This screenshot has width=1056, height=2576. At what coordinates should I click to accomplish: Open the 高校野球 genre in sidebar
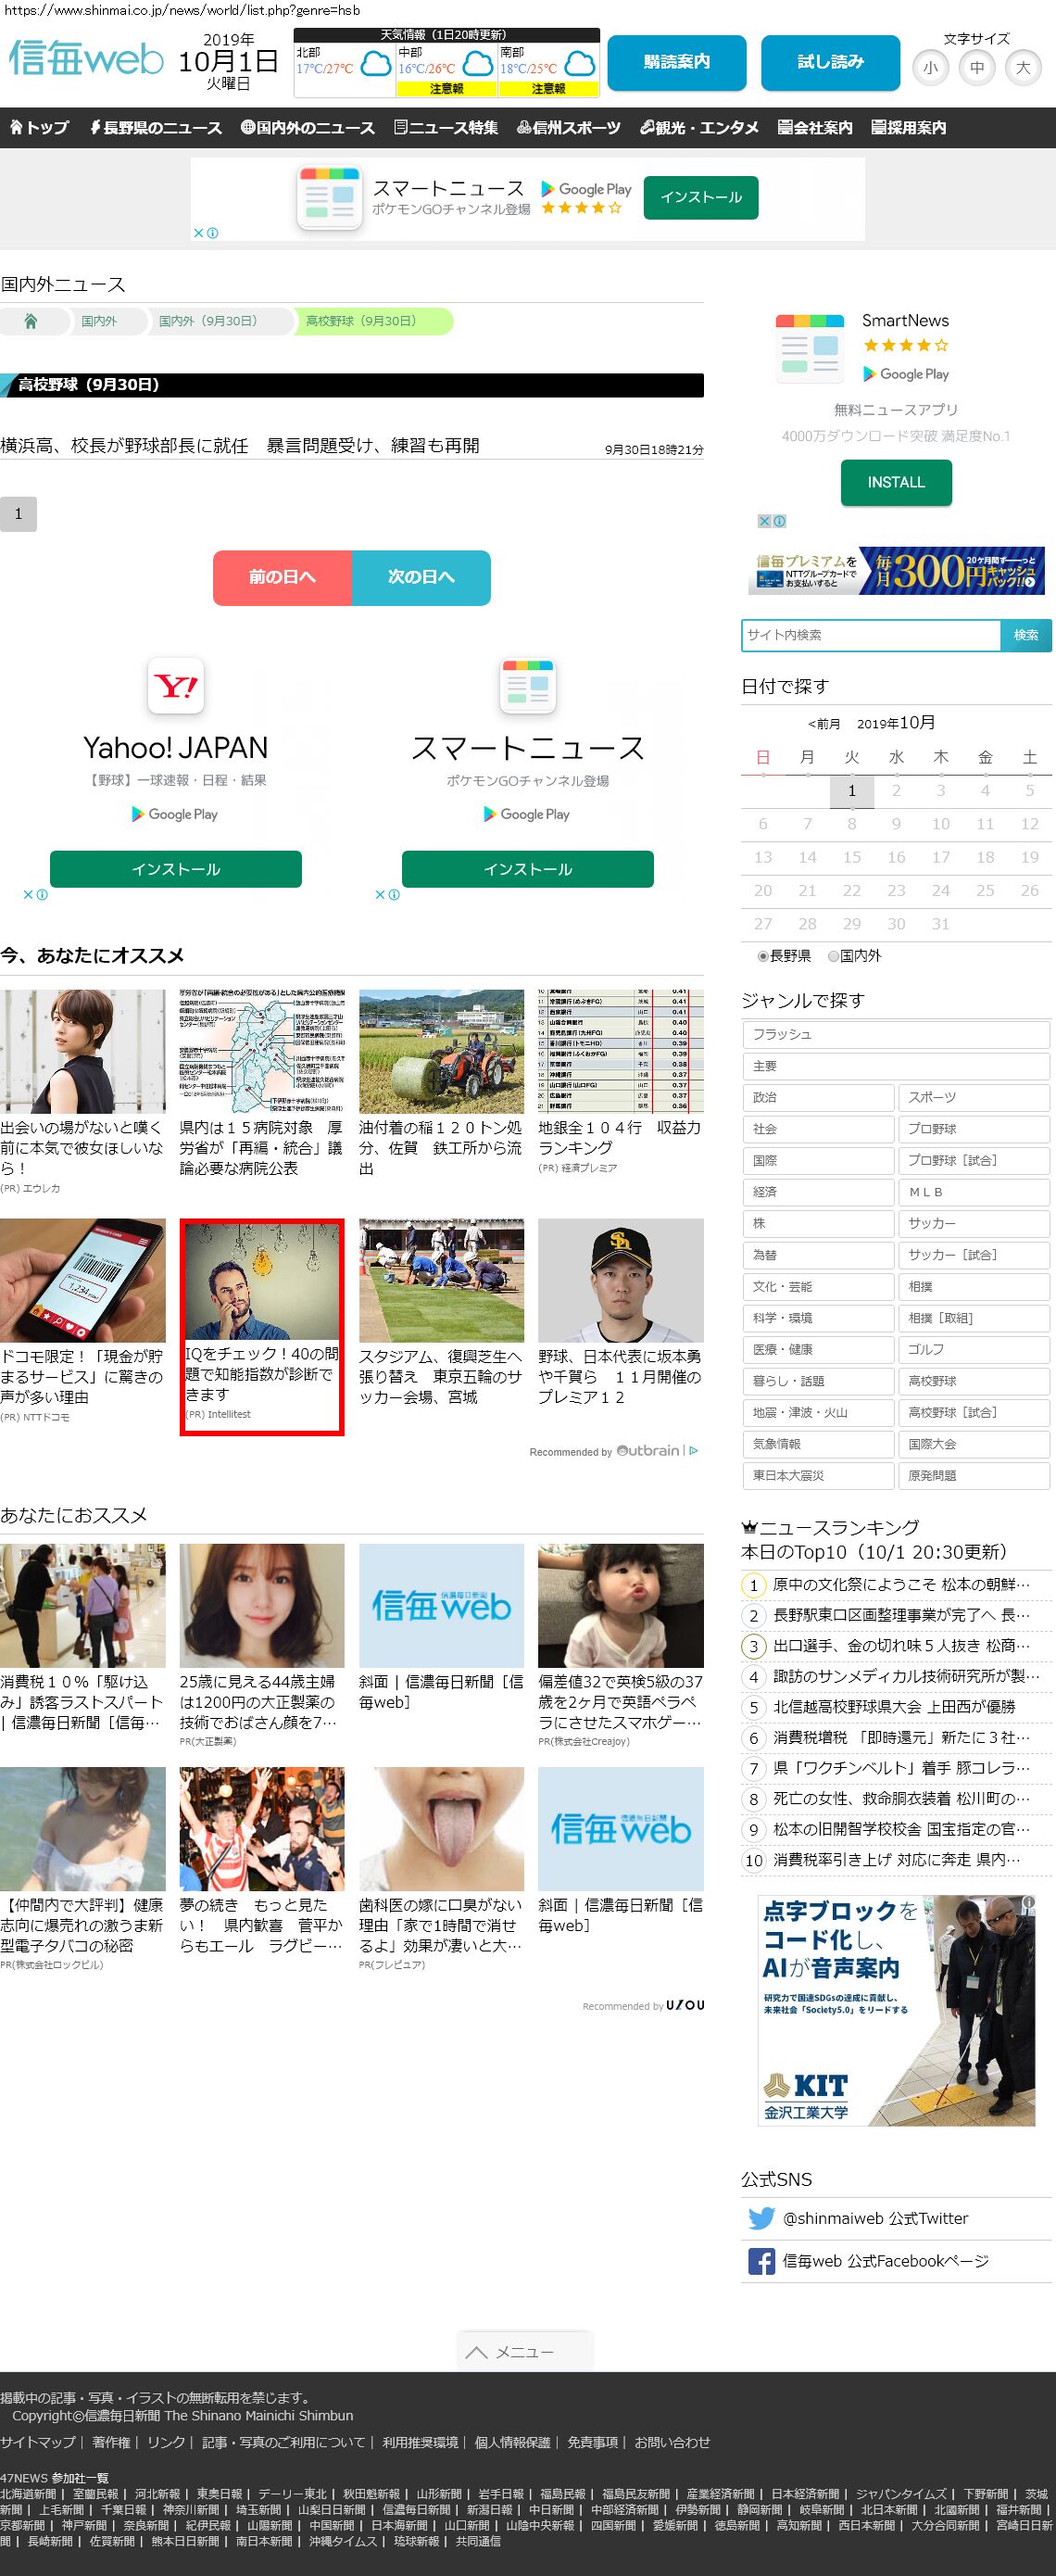[973, 1381]
